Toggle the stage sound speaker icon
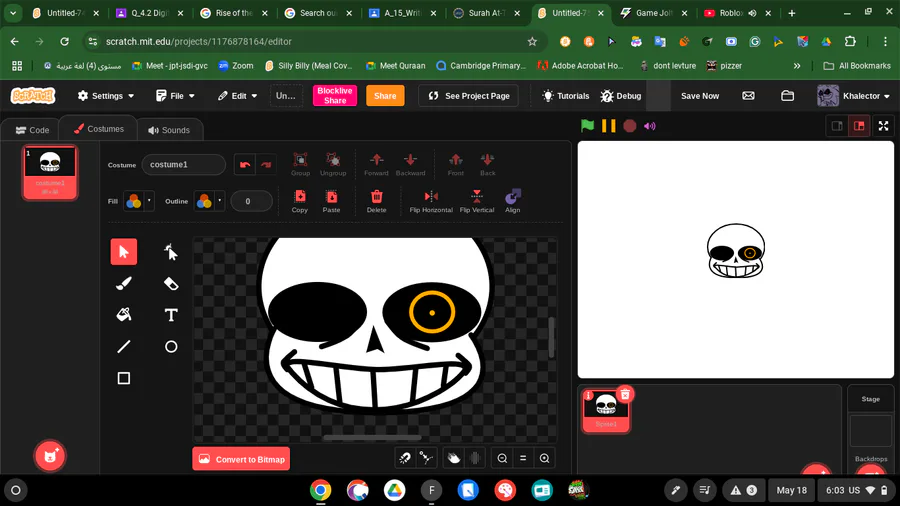The height and width of the screenshot is (506, 900). [650, 126]
